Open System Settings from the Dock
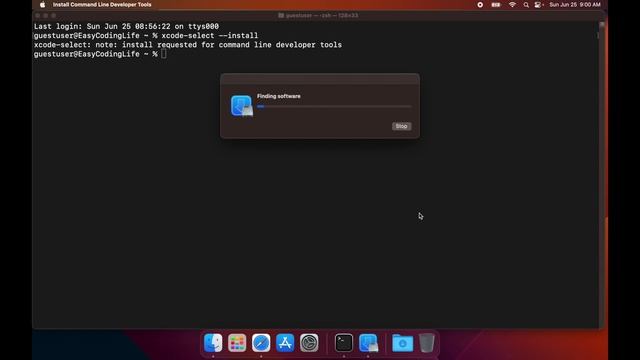This screenshot has width=640, height=360. click(x=309, y=343)
